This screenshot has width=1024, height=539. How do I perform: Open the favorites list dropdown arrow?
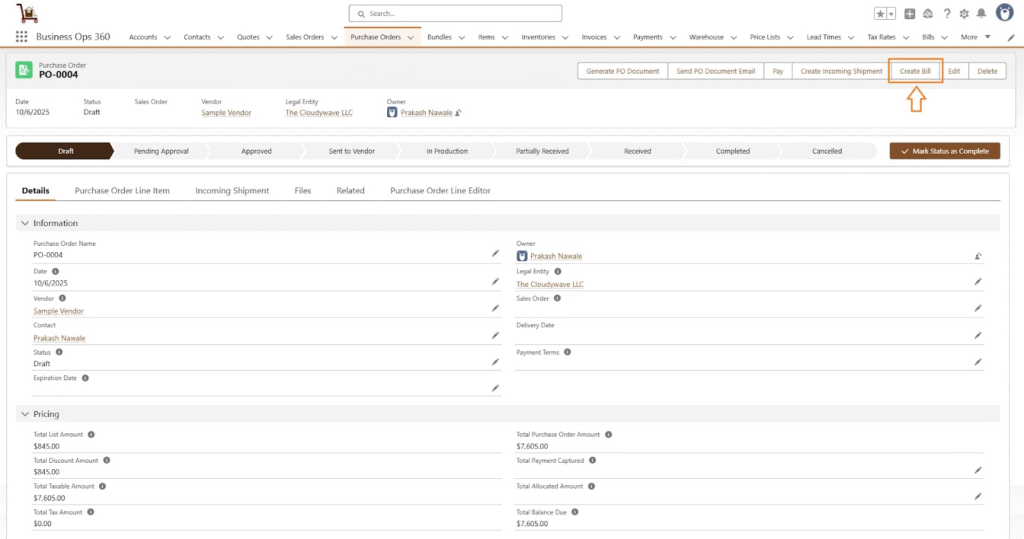(x=891, y=14)
